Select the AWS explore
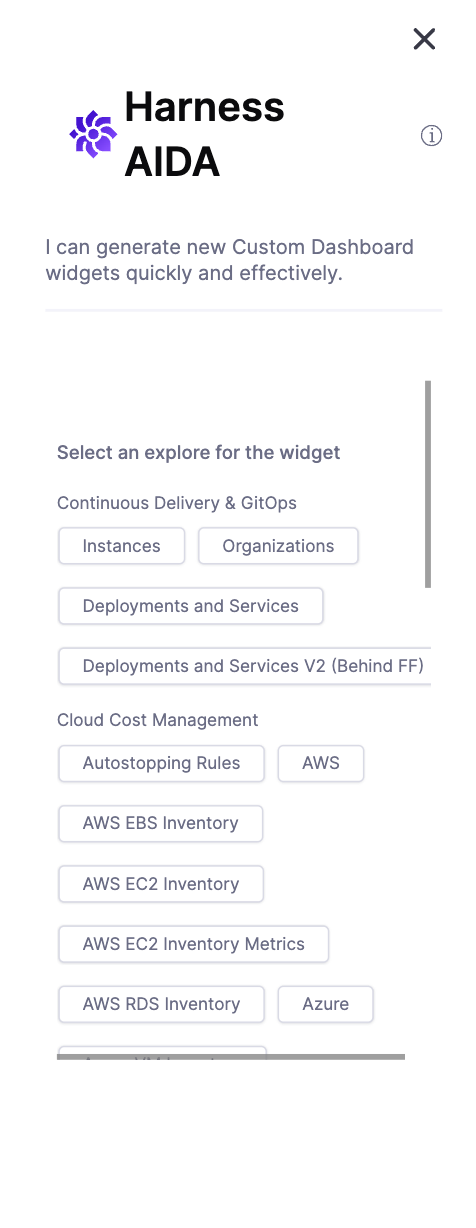 321,763
